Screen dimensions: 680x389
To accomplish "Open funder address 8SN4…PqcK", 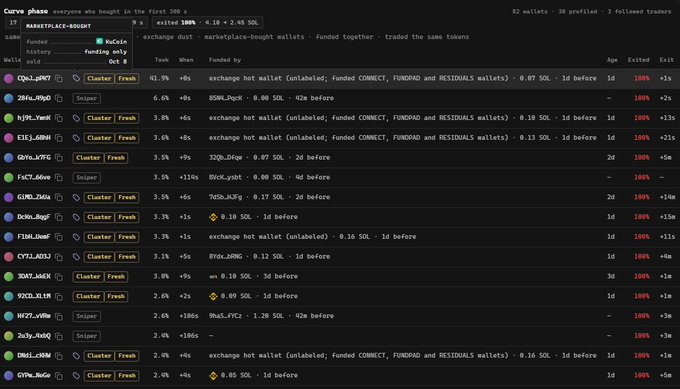I will tap(226, 98).
